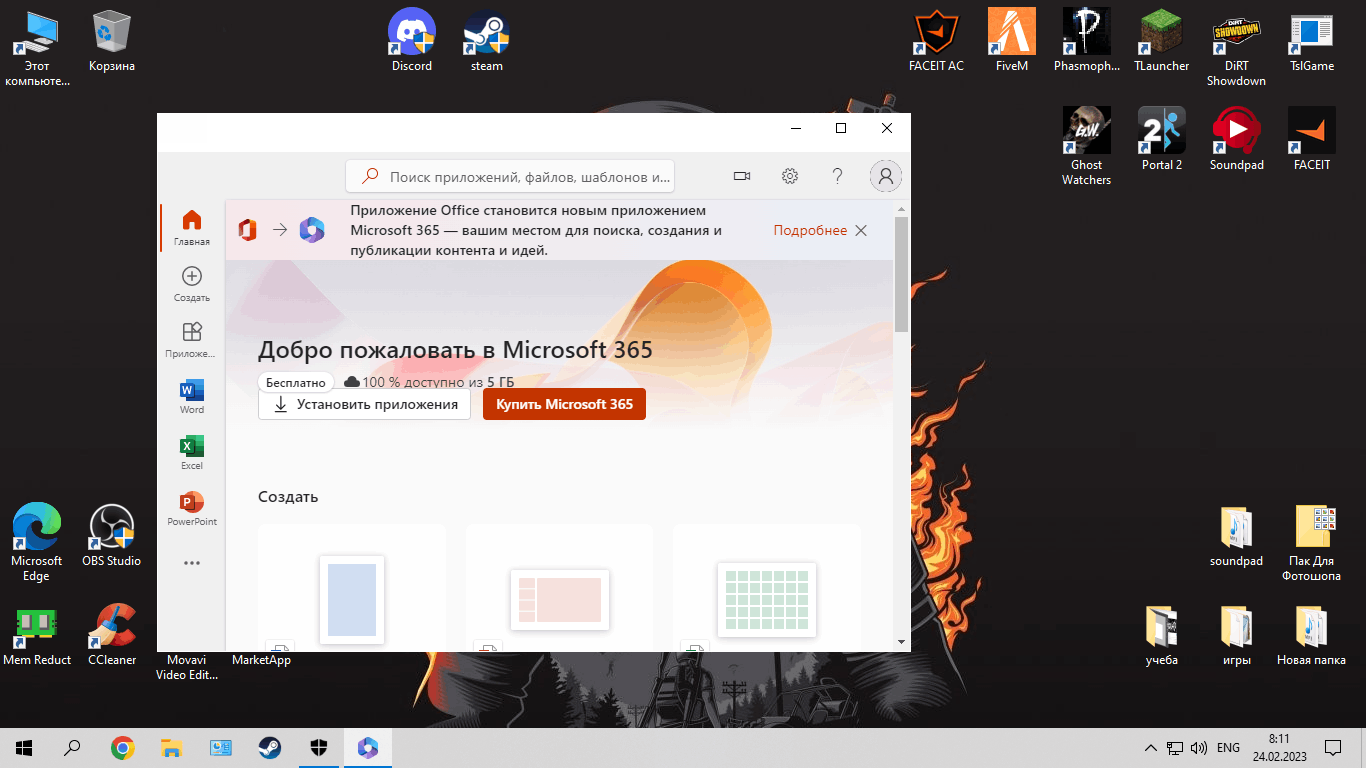
Task: Select the soundpad folder on desktop
Action: click(x=1237, y=536)
